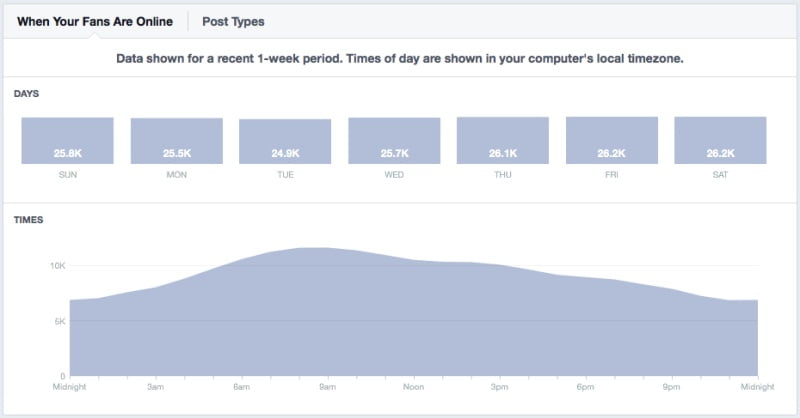The width and height of the screenshot is (800, 418).
Task: Click the Noon time axis label
Action: pos(414,386)
